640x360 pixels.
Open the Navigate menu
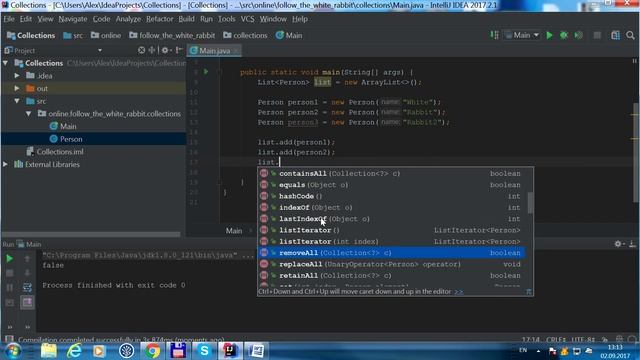click(x=73, y=19)
